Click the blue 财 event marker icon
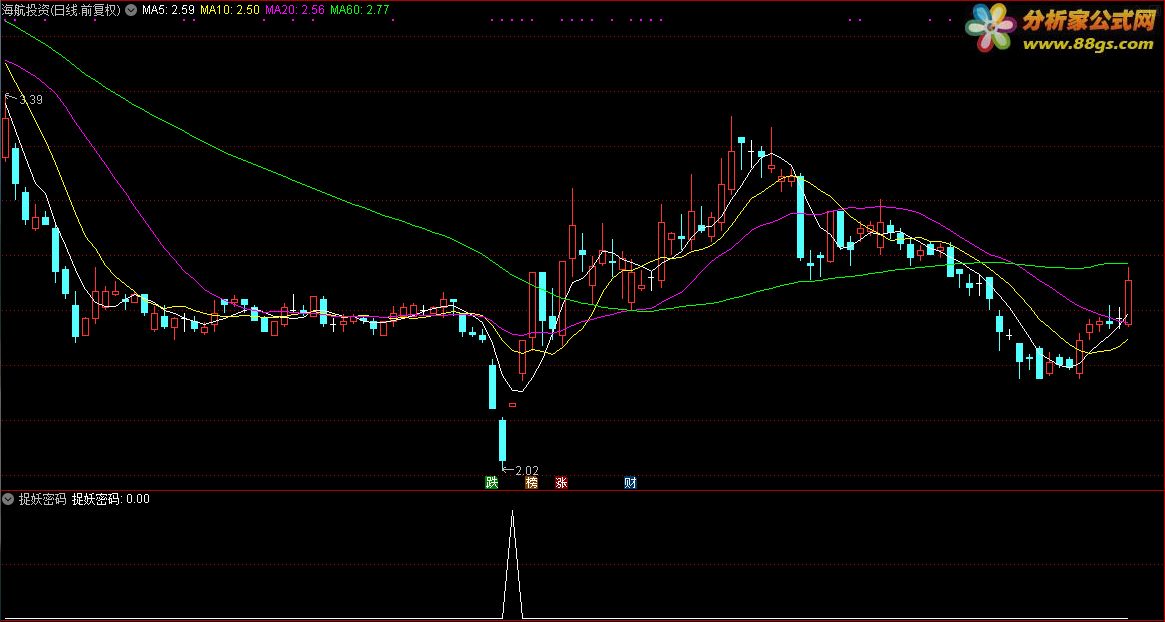The height and width of the screenshot is (622, 1165). click(x=630, y=483)
